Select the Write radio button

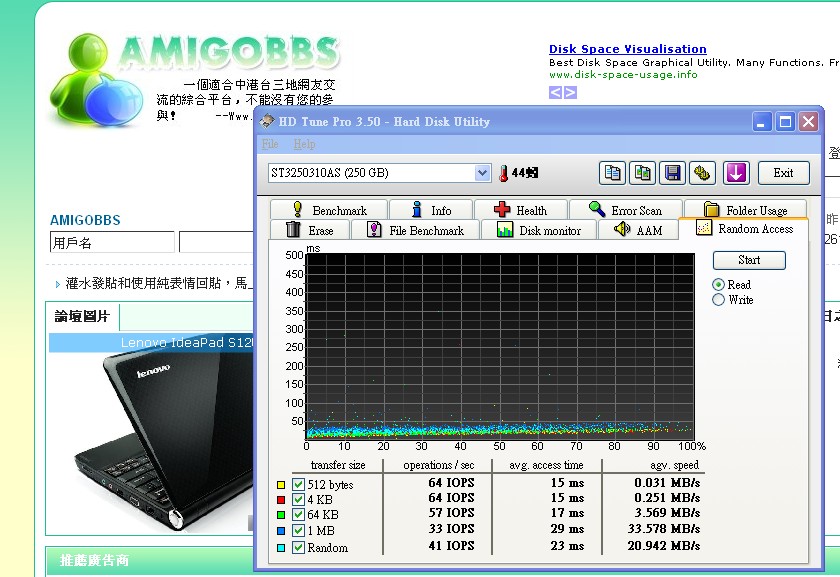(718, 300)
